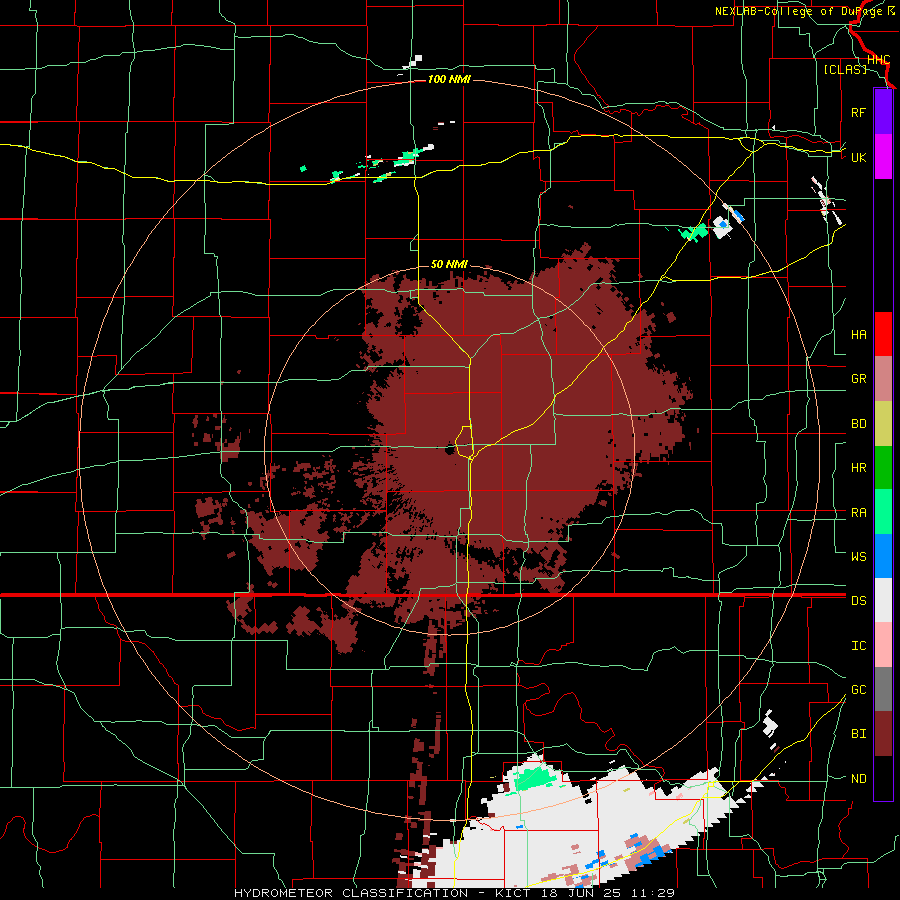Click the BI legend label
Viewport: 900px width, 900px height.
[x=858, y=734]
